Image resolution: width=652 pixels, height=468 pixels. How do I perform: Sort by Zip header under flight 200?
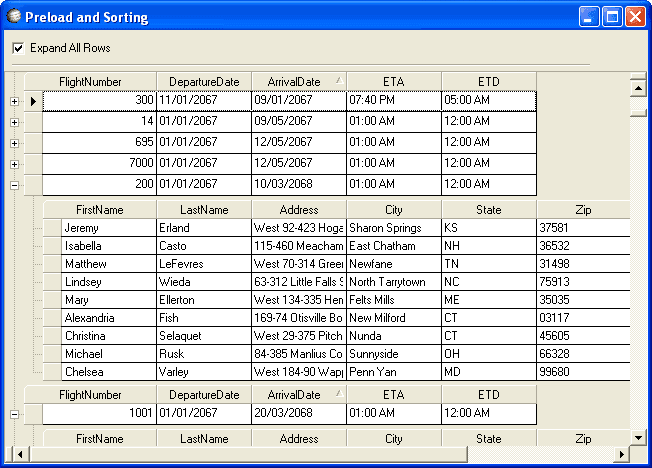[x=583, y=210]
